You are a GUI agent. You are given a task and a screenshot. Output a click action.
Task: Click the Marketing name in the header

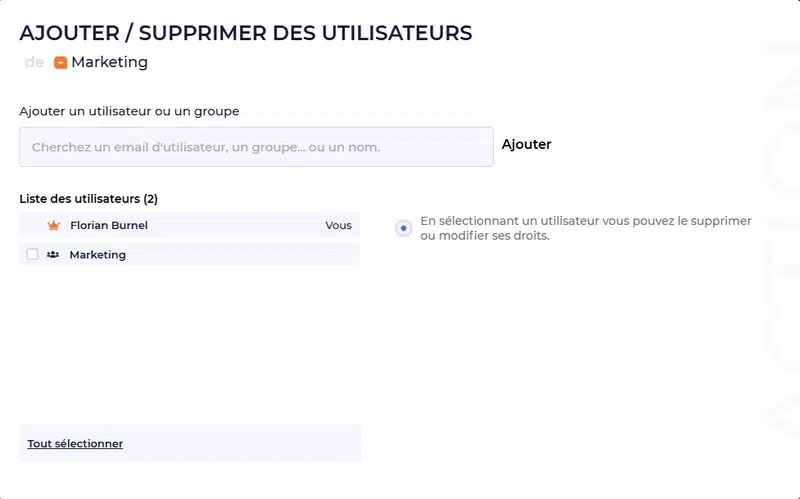(x=109, y=62)
